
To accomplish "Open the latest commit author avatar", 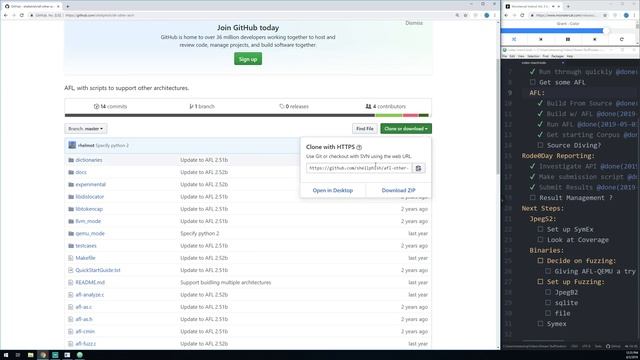I will pos(72,145).
